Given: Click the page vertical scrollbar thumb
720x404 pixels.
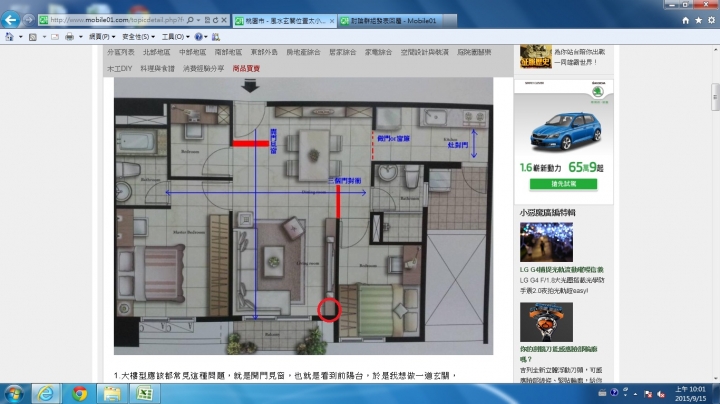Looking at the screenshot, I should coord(715,96).
